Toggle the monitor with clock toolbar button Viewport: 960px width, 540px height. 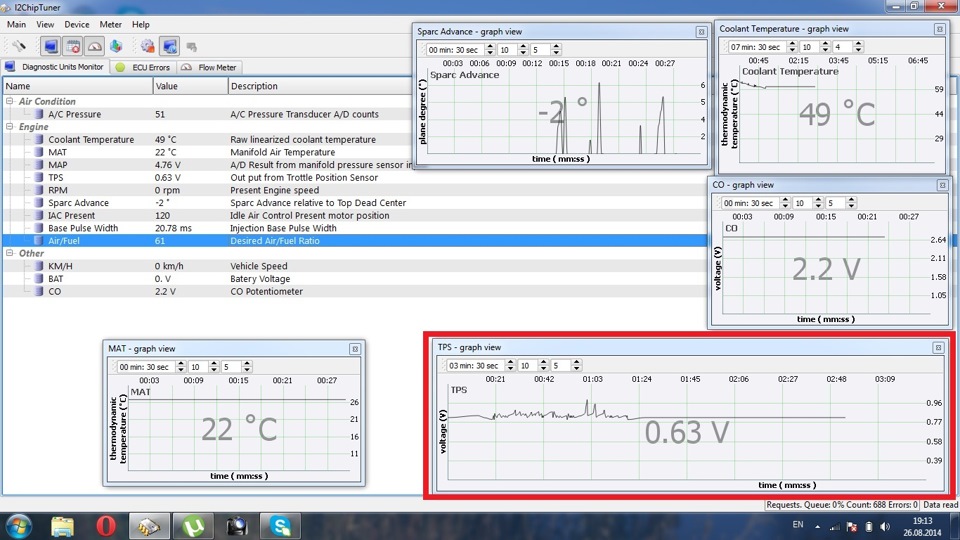(x=170, y=46)
